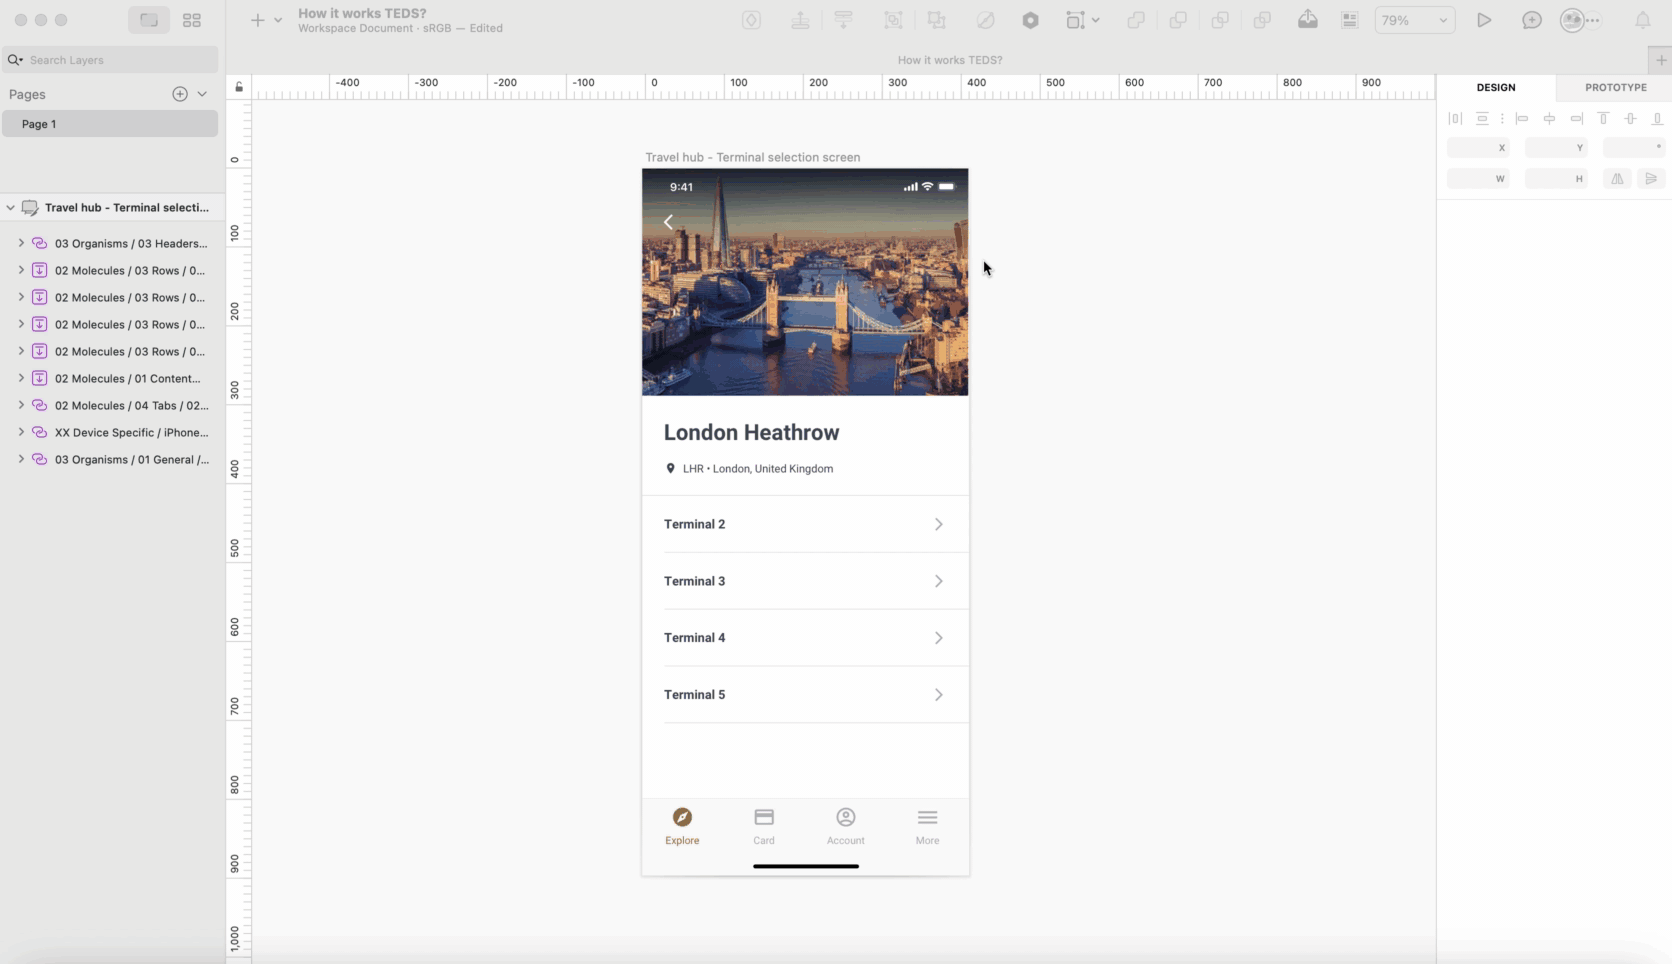Click the Union boolean operation icon
Image resolution: width=1672 pixels, height=964 pixels.
coord(1136,20)
